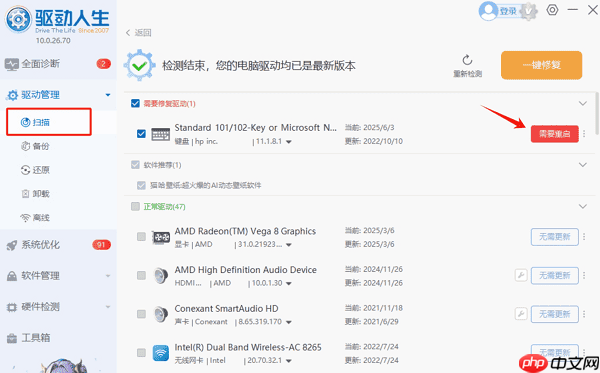Open the 备份 backup page
This screenshot has width=600, height=373.
click(35, 146)
